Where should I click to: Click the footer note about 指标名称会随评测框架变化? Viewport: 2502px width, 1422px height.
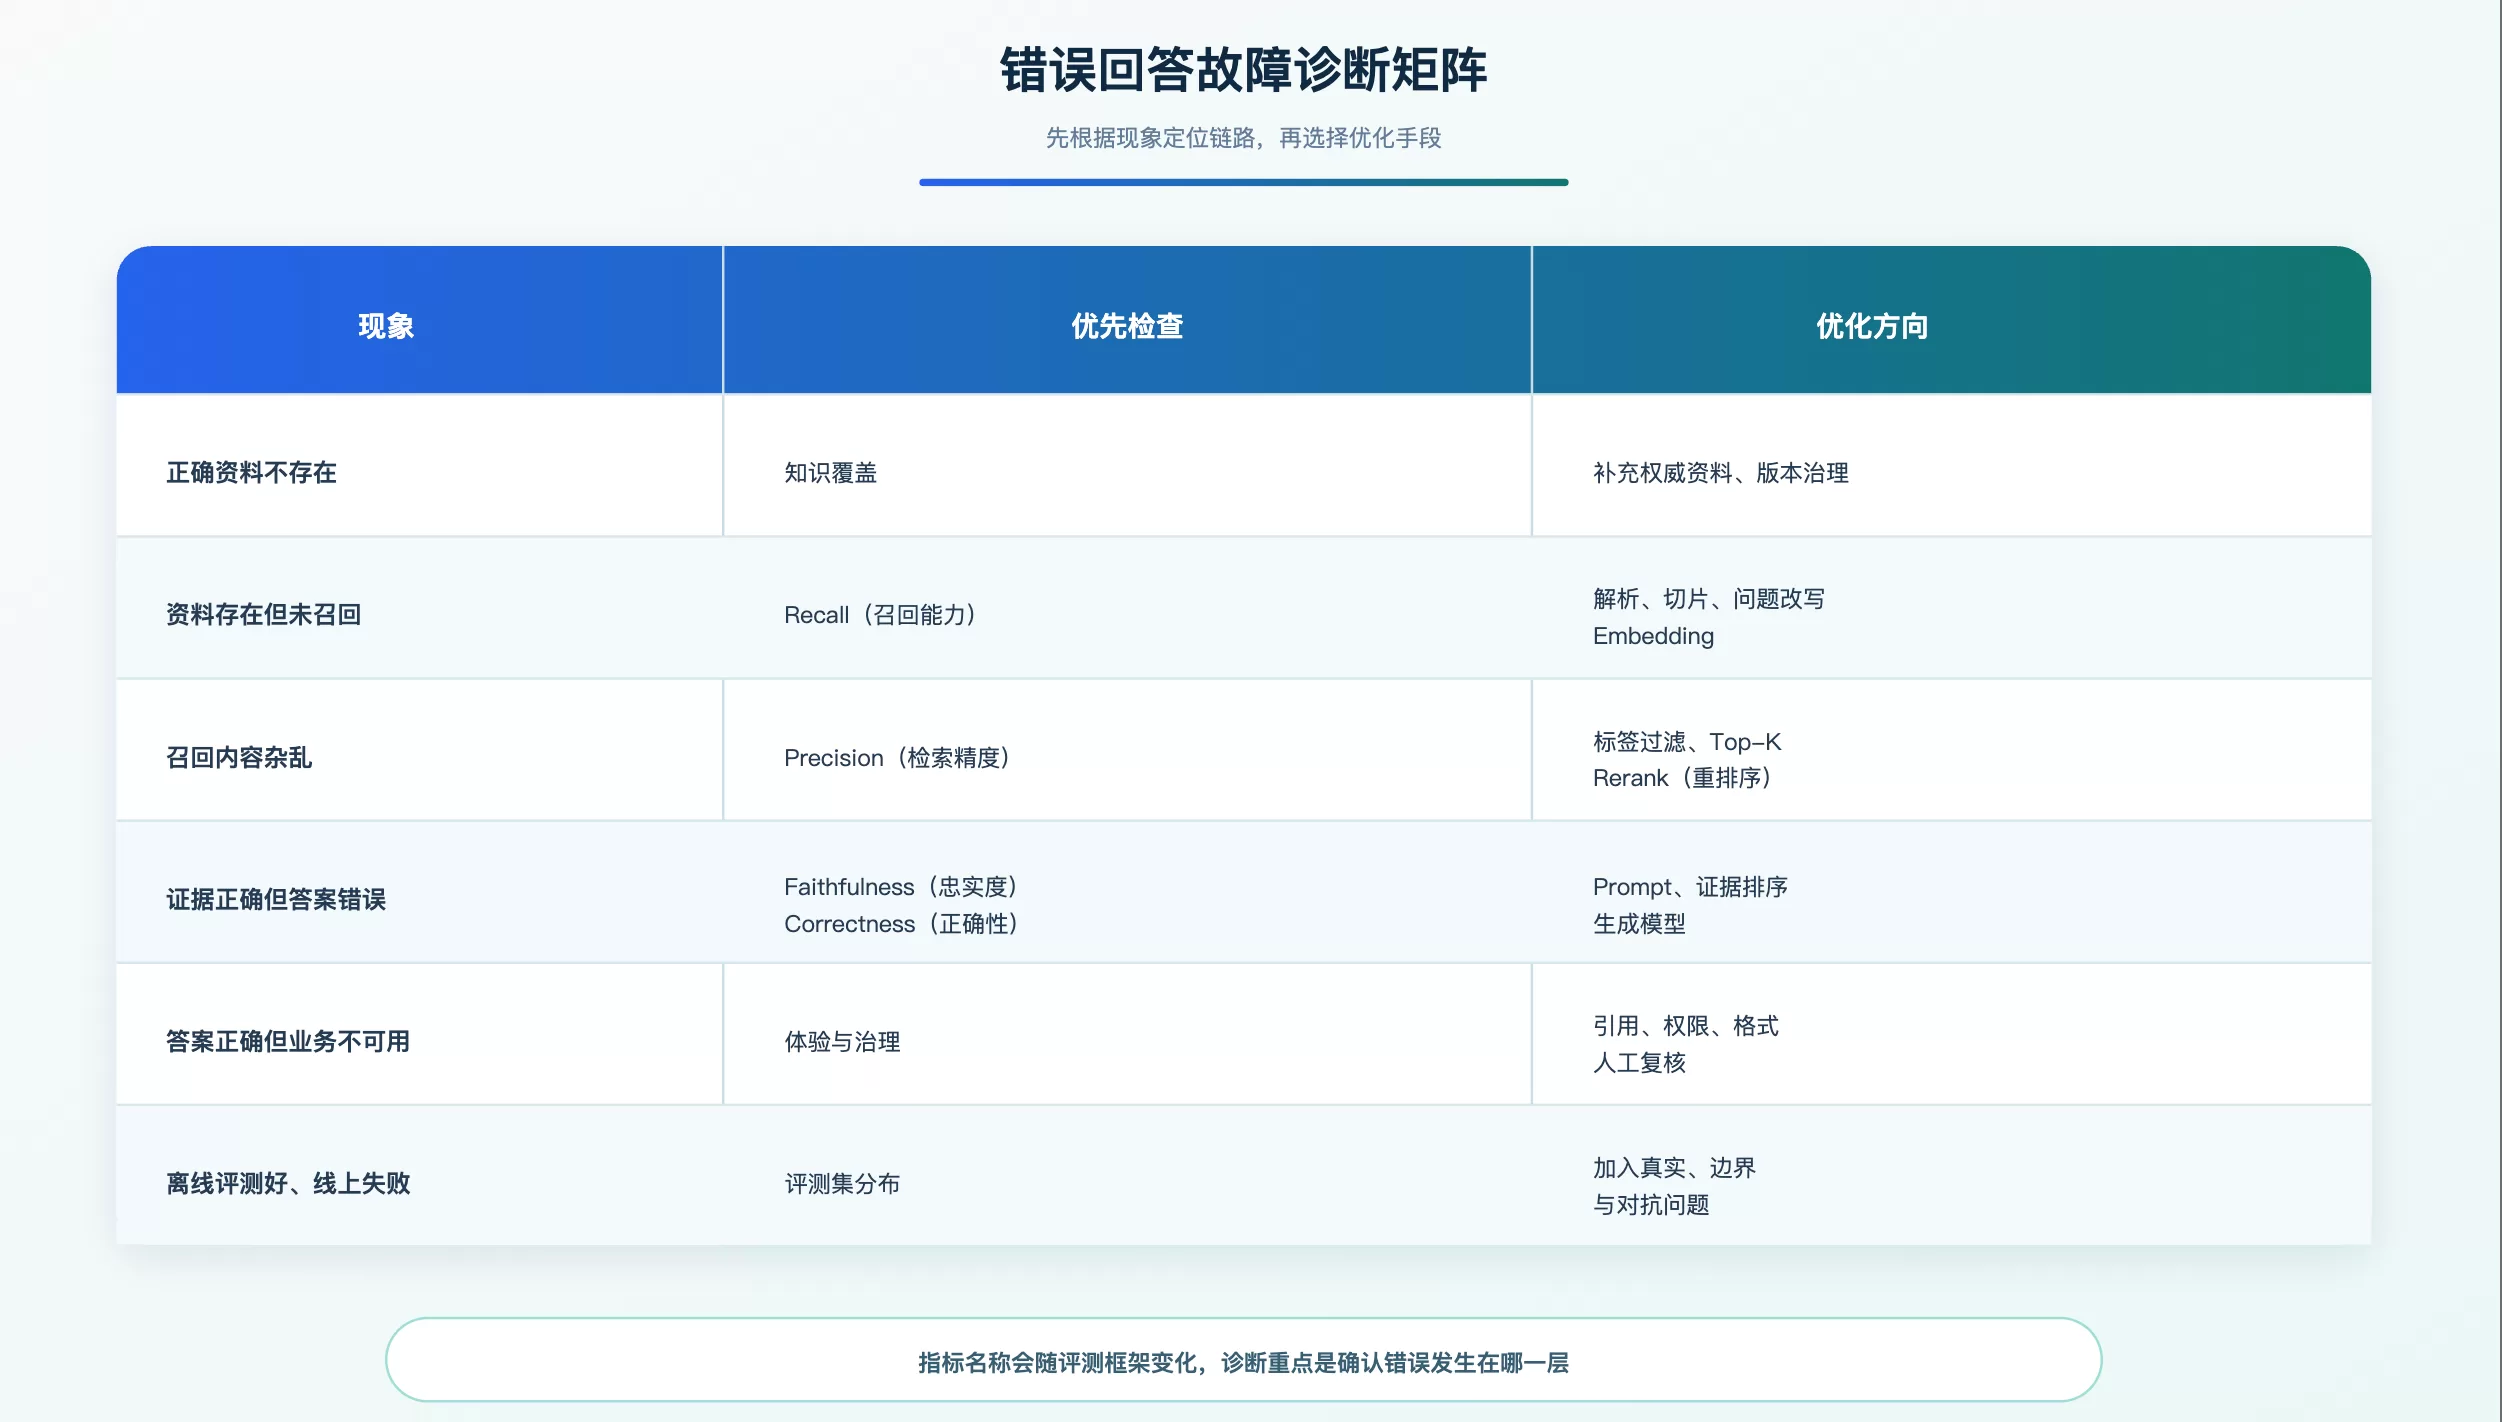(x=1243, y=1361)
